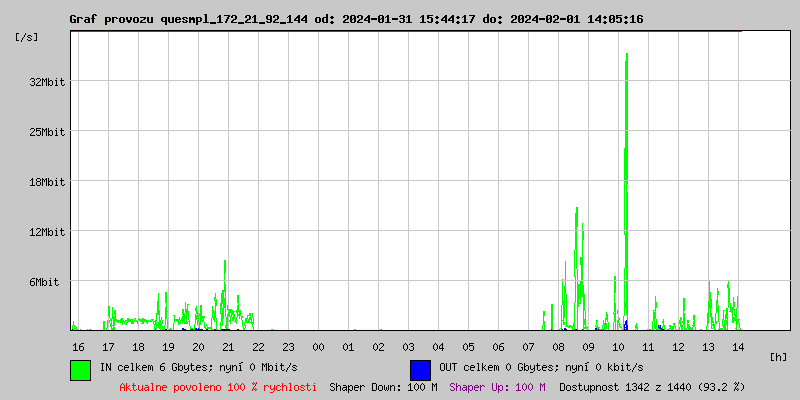Click the '21' hour marker on x-axis

click(228, 347)
